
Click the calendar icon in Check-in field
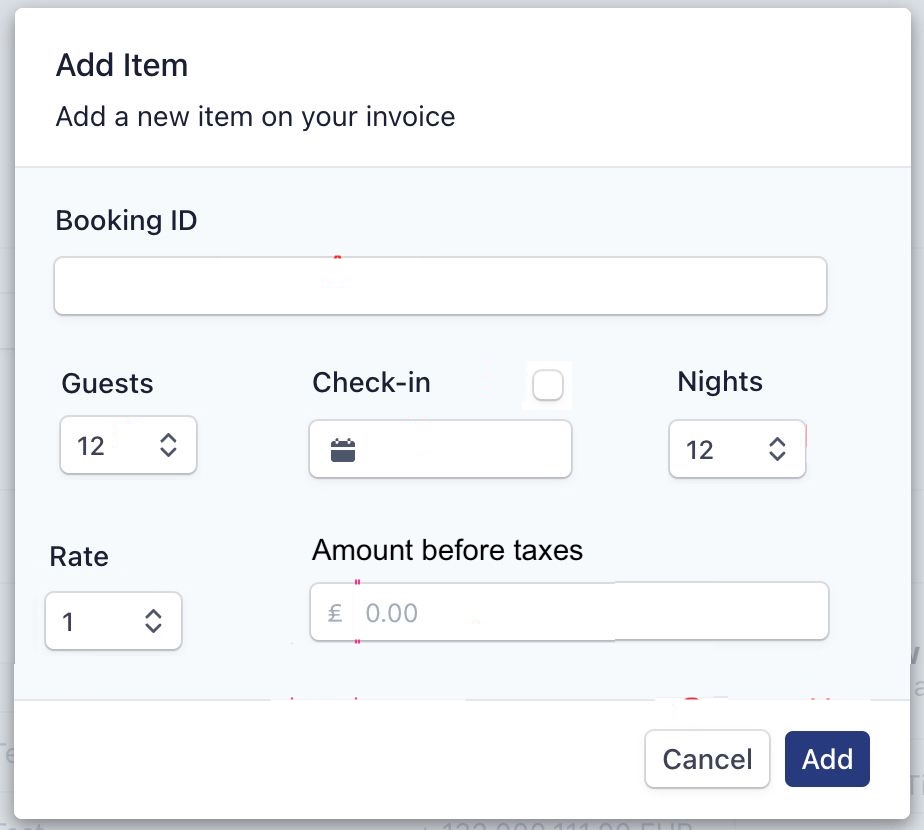[343, 450]
